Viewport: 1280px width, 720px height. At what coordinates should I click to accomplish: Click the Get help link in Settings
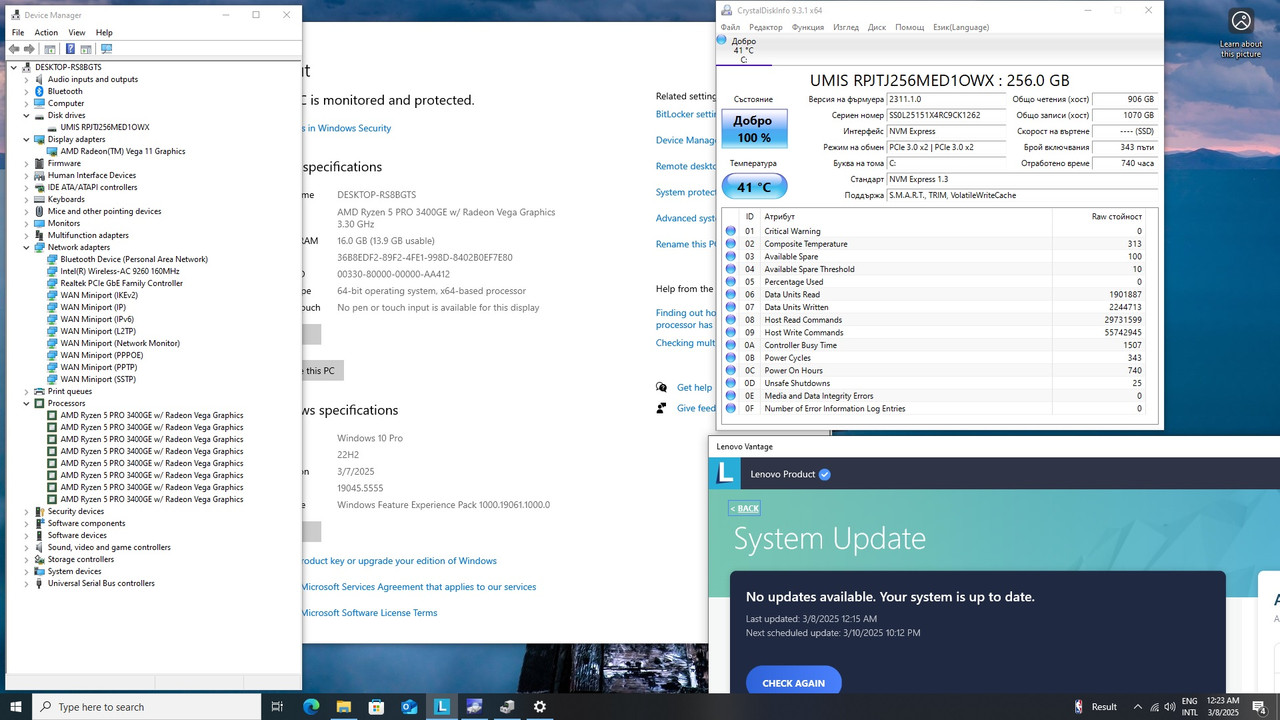pos(694,387)
